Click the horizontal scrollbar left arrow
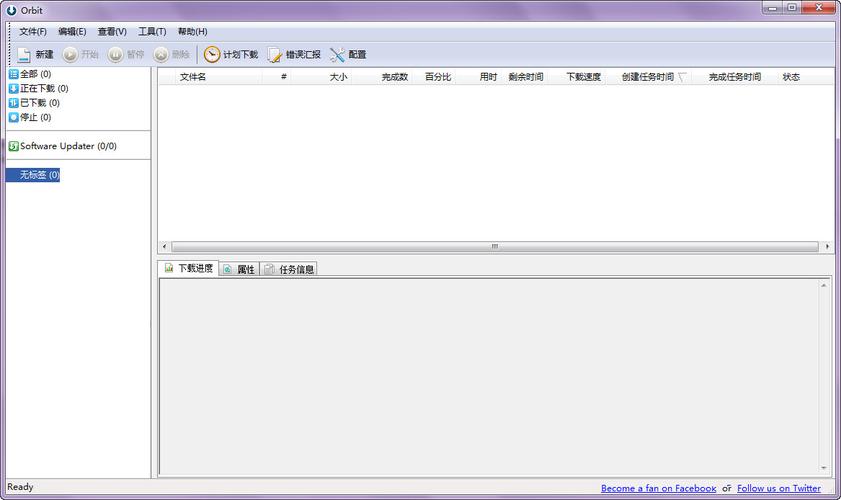841x500 pixels. click(x=164, y=247)
